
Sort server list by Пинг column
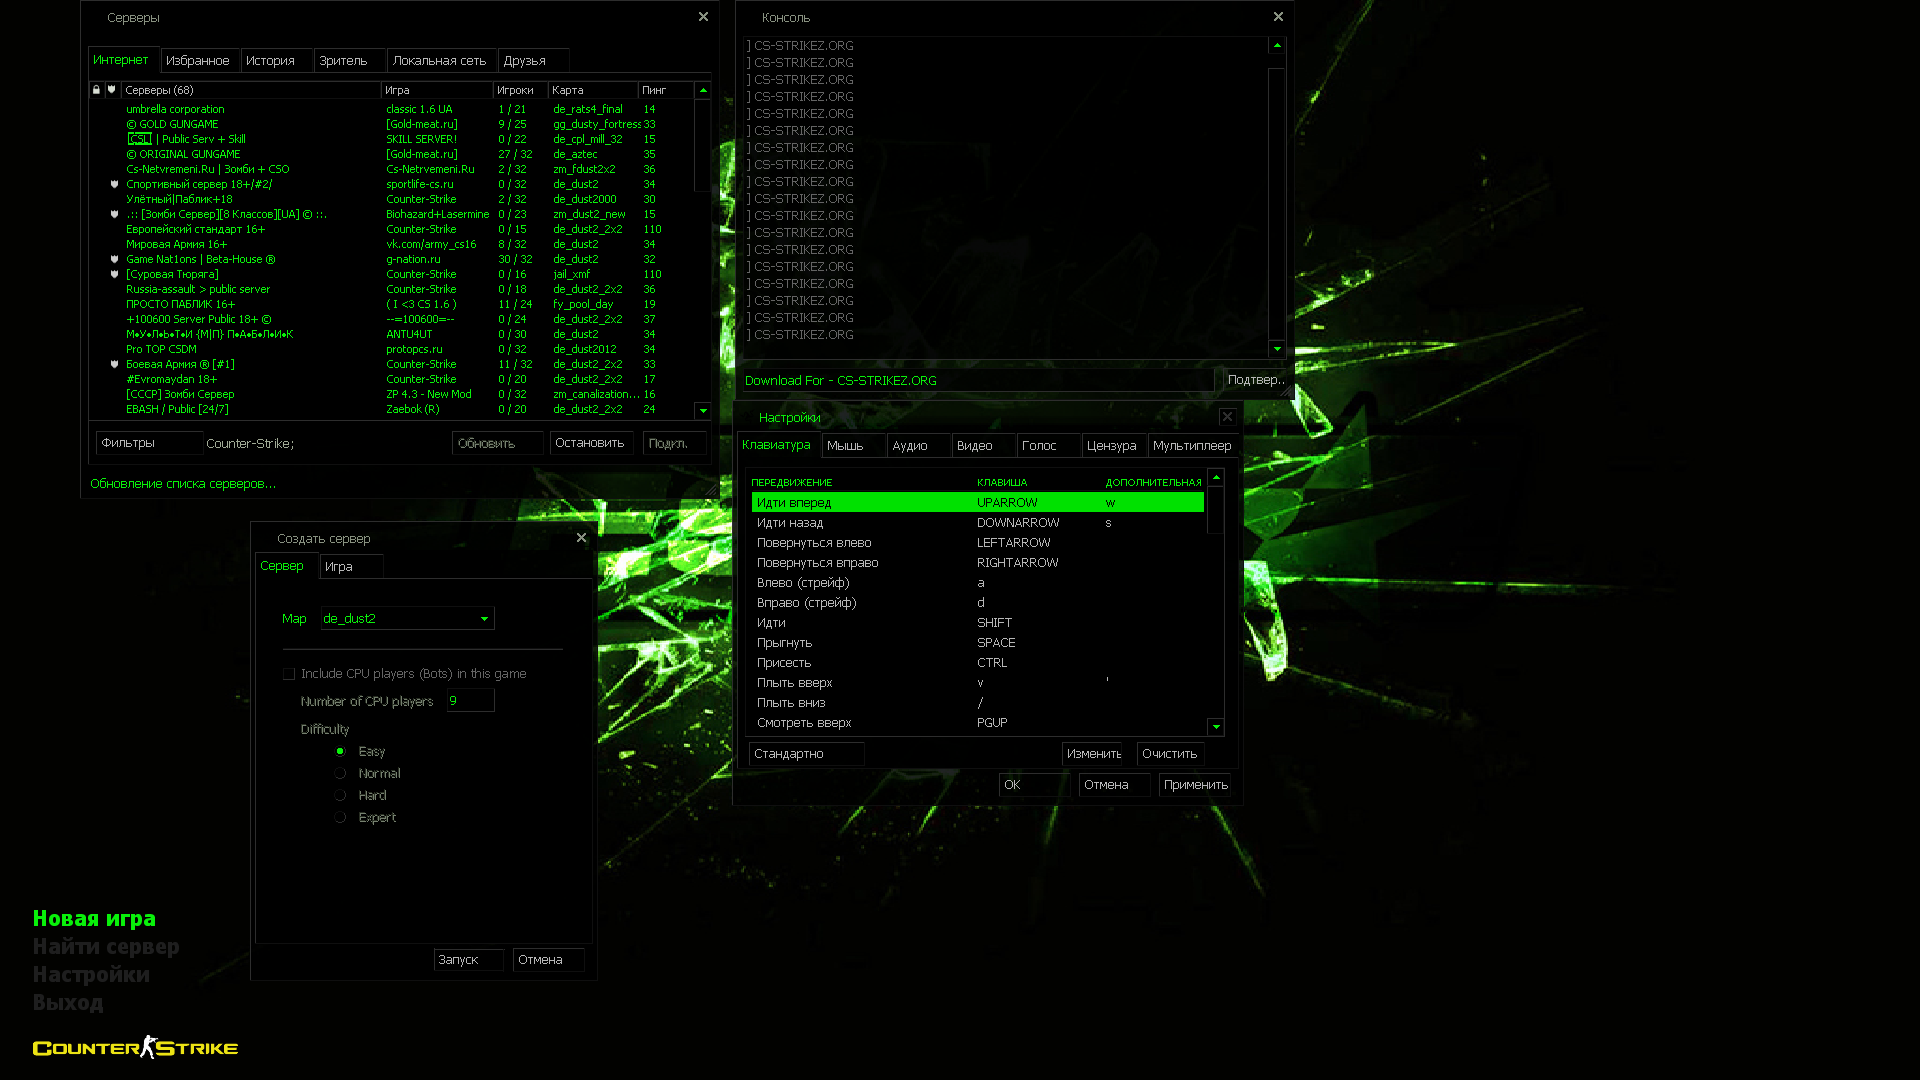pyautogui.click(x=666, y=90)
